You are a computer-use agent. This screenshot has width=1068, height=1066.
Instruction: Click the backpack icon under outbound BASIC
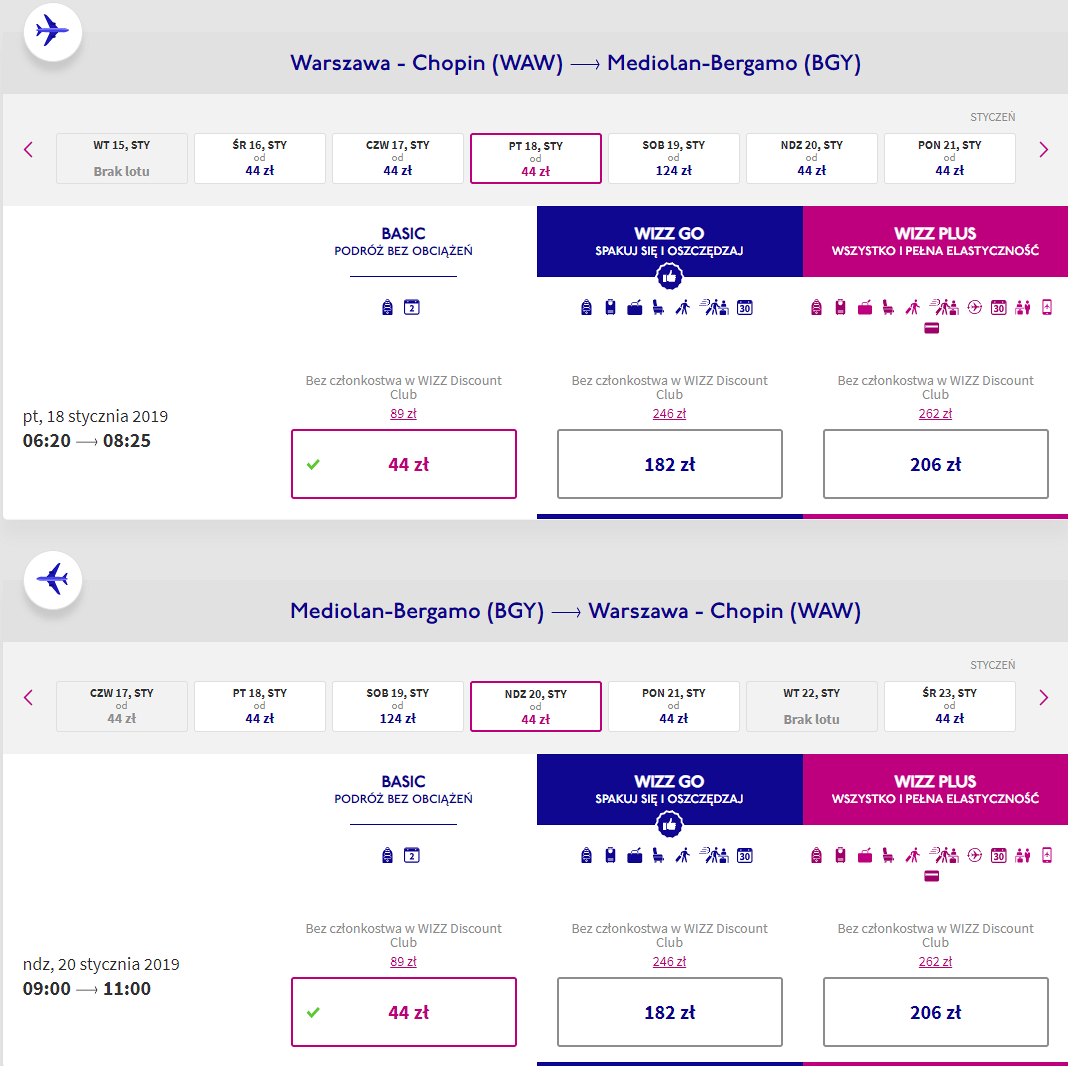pos(388,308)
